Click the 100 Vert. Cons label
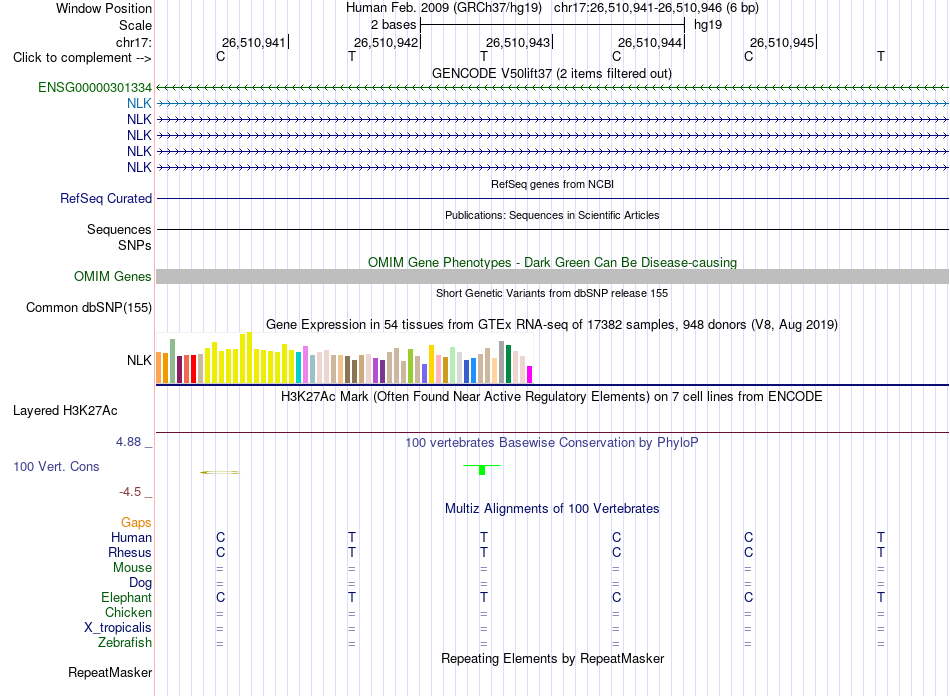Viewport: 950px width, 696px height. pyautogui.click(x=56, y=466)
